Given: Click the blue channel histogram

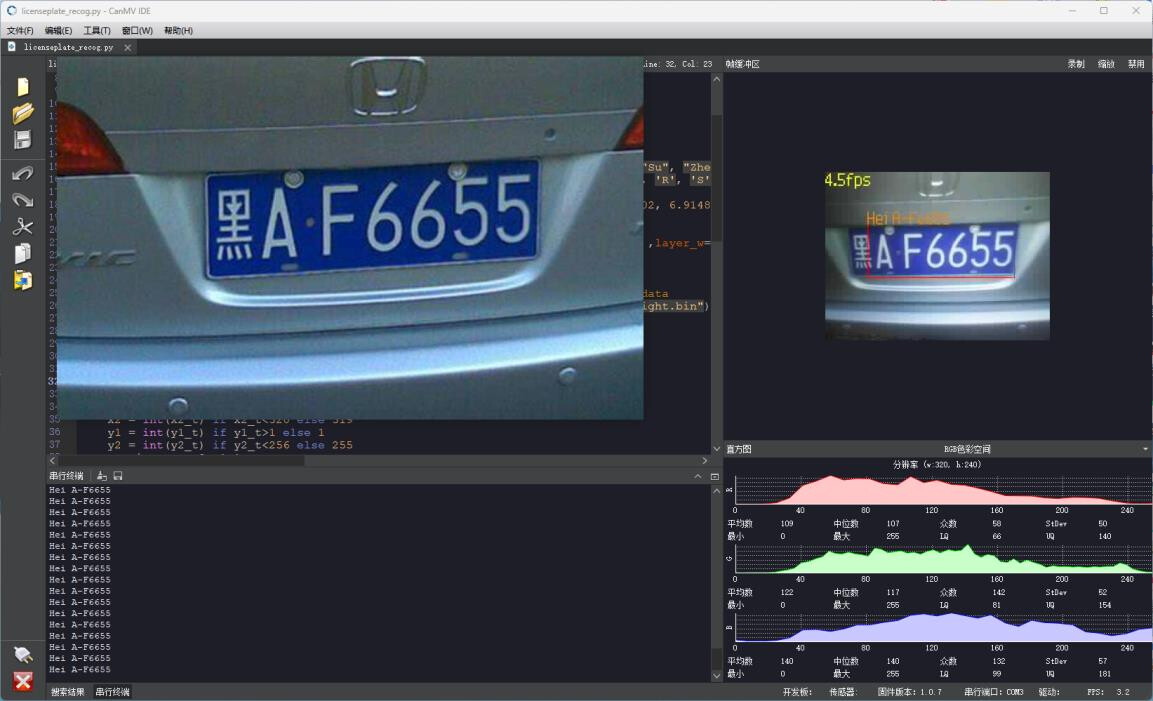Looking at the screenshot, I should pyautogui.click(x=943, y=627).
